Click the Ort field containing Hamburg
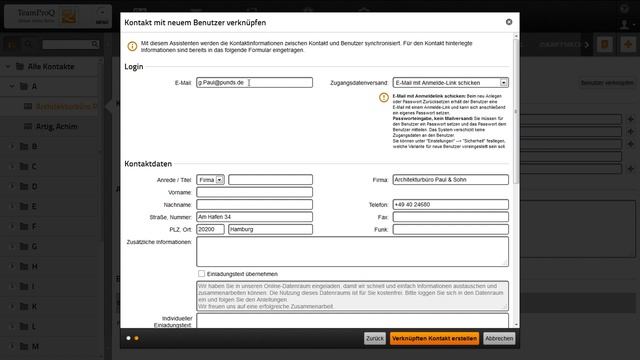This screenshot has width=640, height=360. tap(271, 229)
